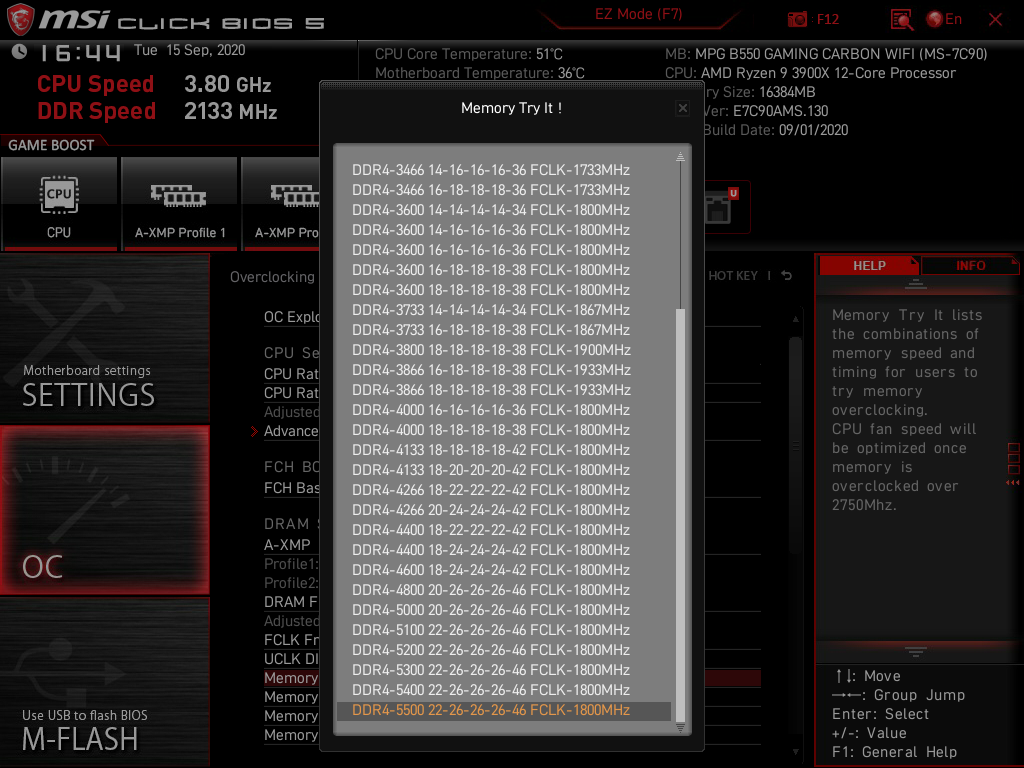Click the Memory Try It list scrollbar thumb
Screen dimensions: 1024x768
(680, 515)
